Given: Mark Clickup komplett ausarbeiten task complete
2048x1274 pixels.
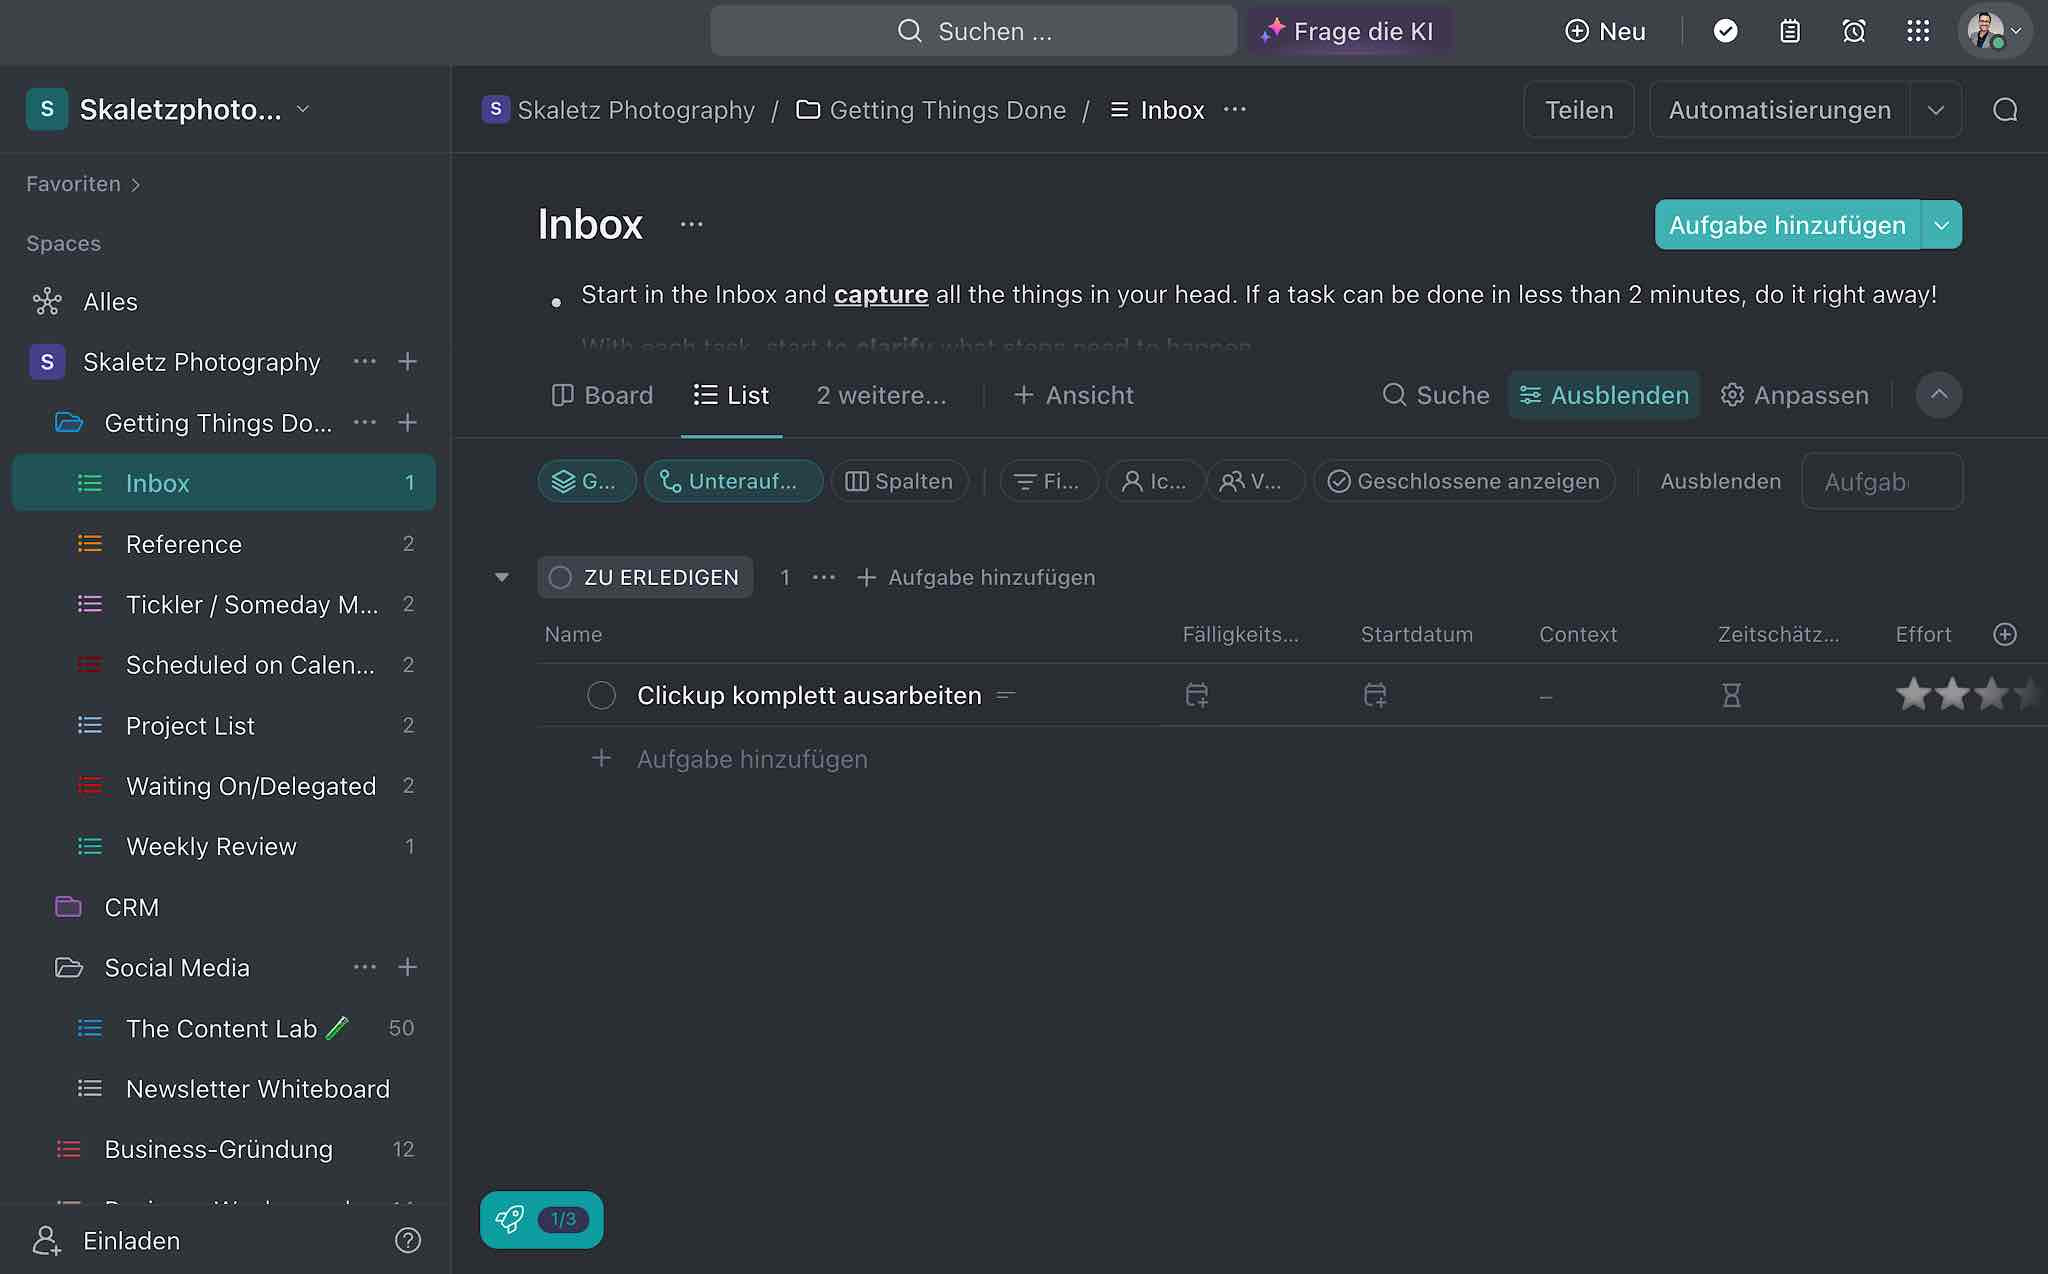Looking at the screenshot, I should pyautogui.click(x=601, y=695).
